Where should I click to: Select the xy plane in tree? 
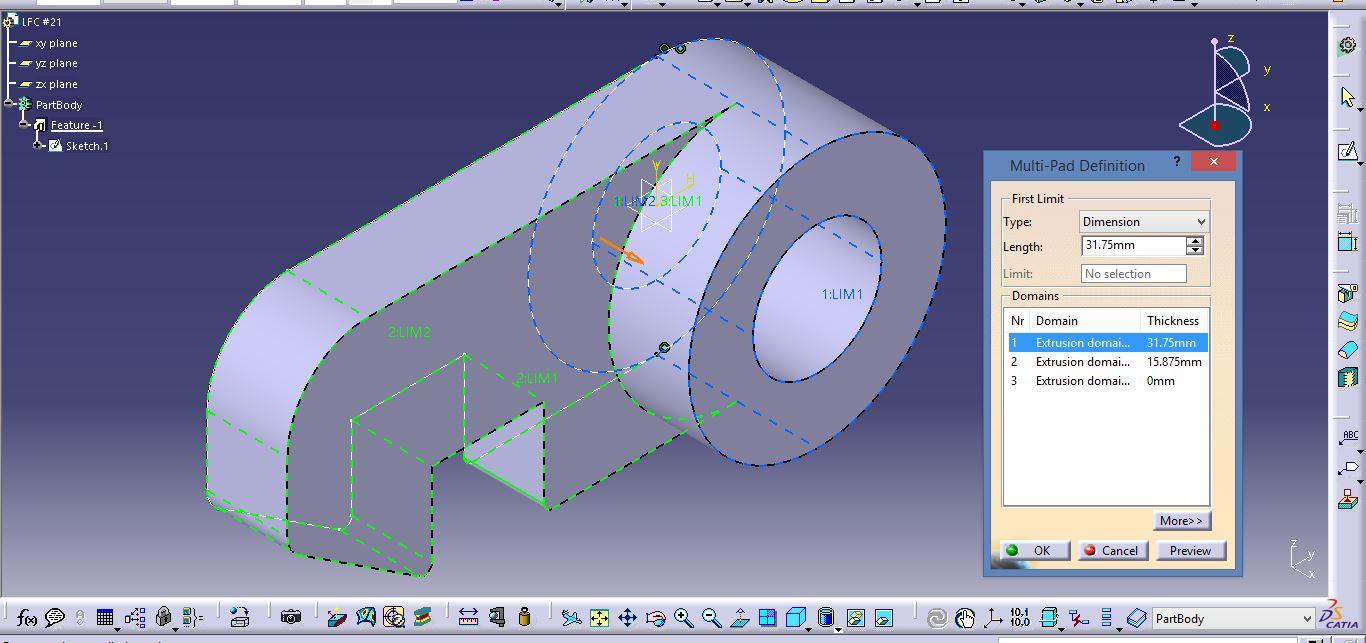56,43
